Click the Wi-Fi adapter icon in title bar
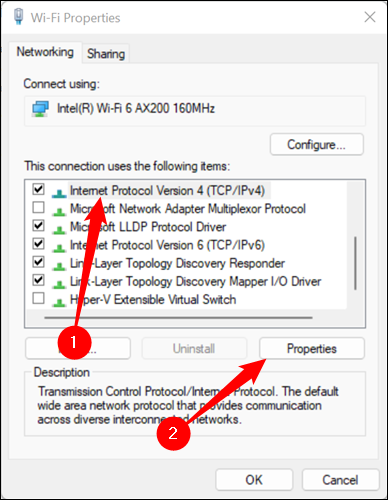Screen dimensions: 388x500 (19, 16)
